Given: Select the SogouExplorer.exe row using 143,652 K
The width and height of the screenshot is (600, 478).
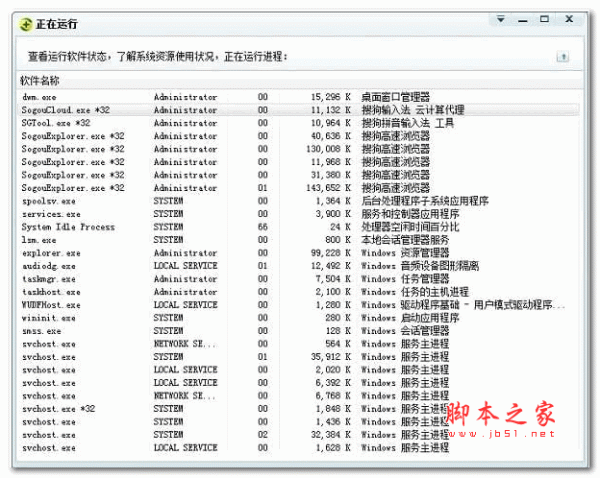Looking at the screenshot, I should (x=299, y=188).
